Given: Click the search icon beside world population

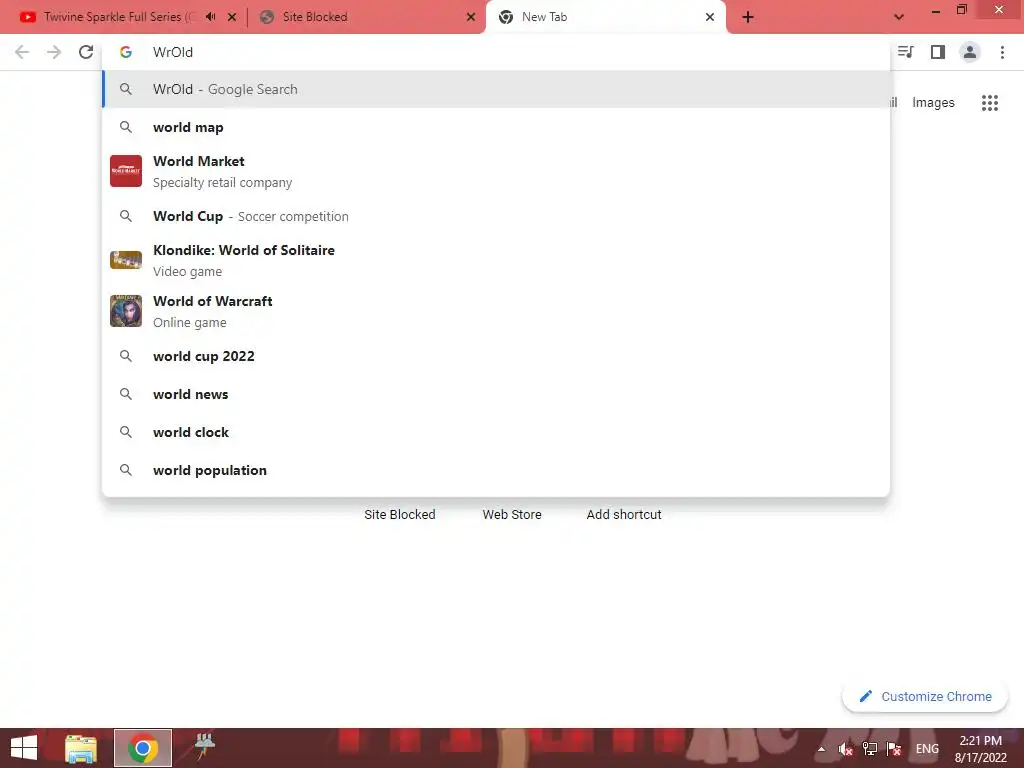Looking at the screenshot, I should 126,470.
